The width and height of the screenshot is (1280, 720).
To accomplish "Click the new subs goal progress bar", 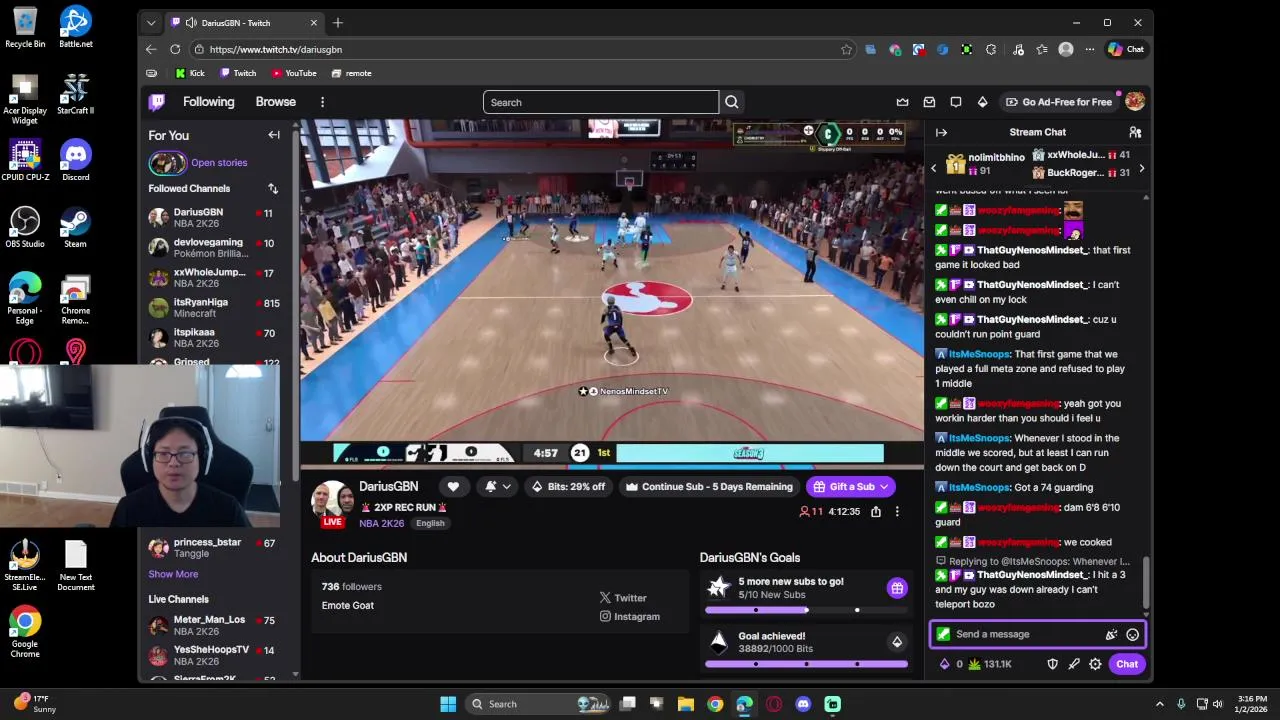I will pos(806,610).
